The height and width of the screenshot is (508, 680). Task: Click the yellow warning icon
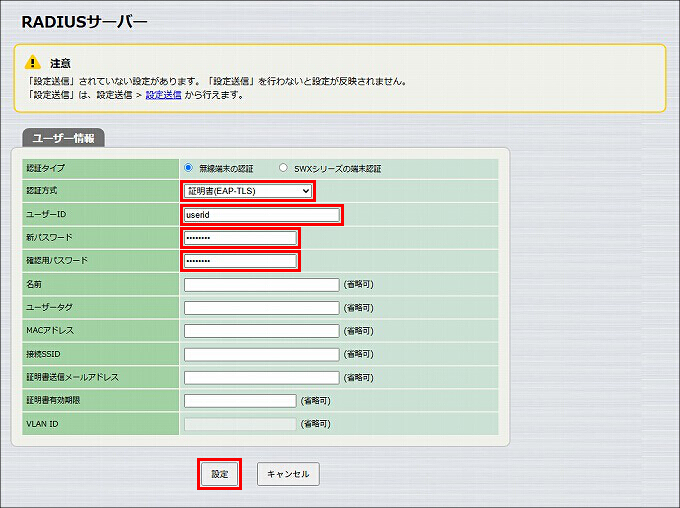pyautogui.click(x=33, y=62)
